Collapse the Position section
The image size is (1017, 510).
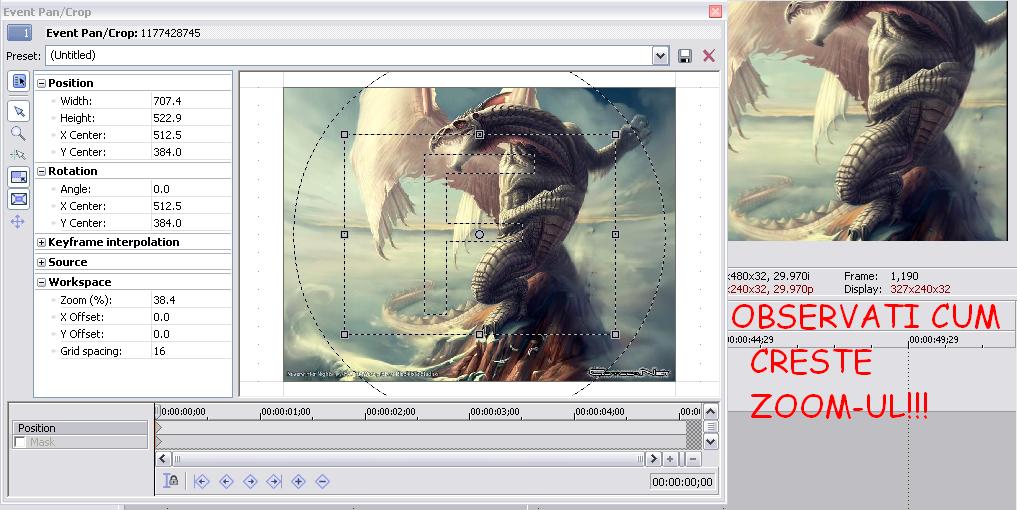click(42, 83)
